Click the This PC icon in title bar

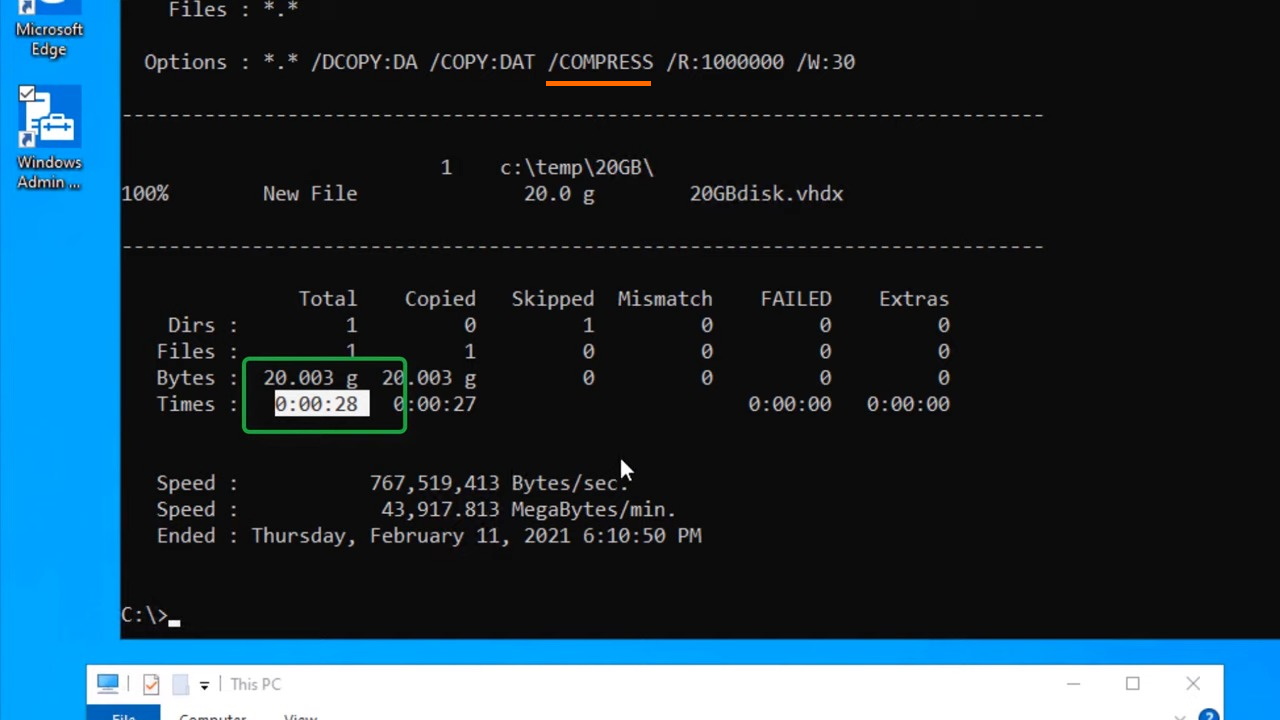coord(108,684)
